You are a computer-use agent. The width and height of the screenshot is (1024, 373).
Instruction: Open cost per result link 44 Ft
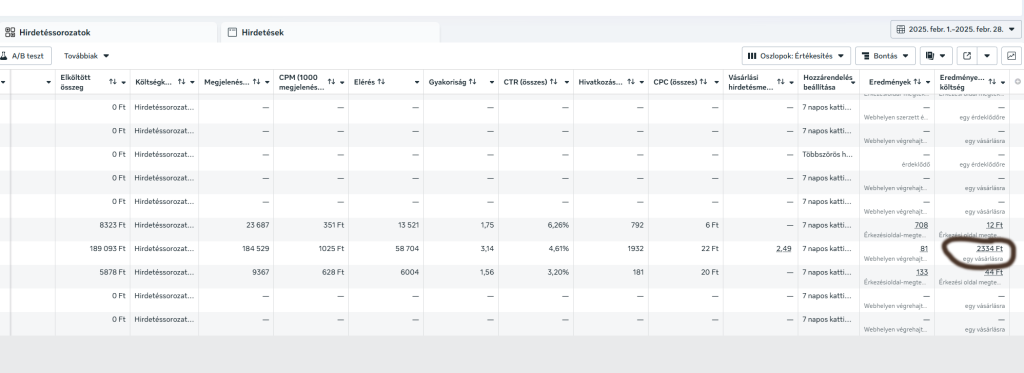(x=994, y=272)
